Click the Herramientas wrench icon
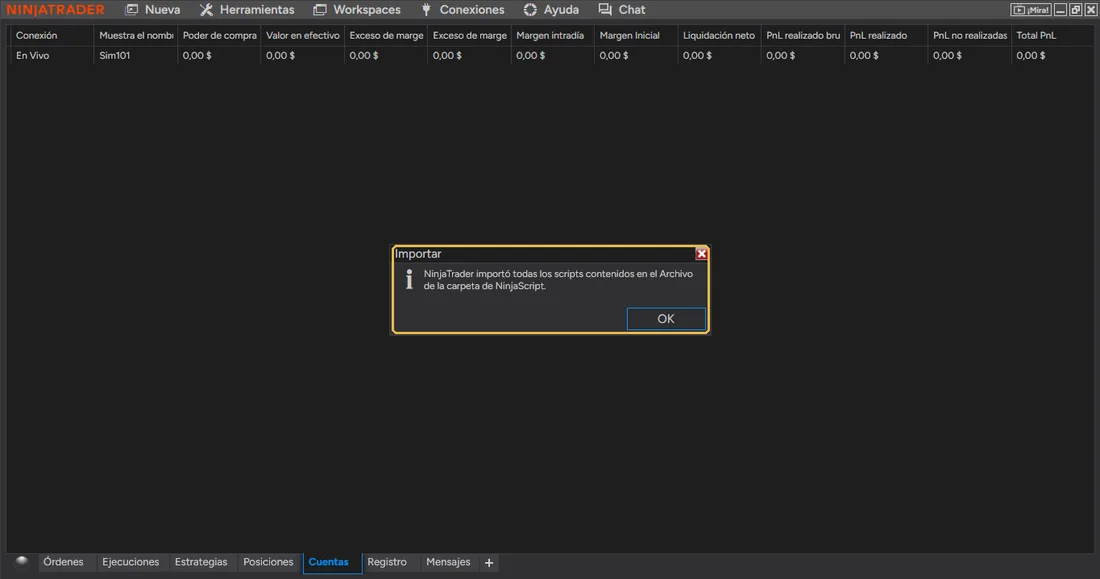This screenshot has width=1100, height=579. click(x=206, y=10)
